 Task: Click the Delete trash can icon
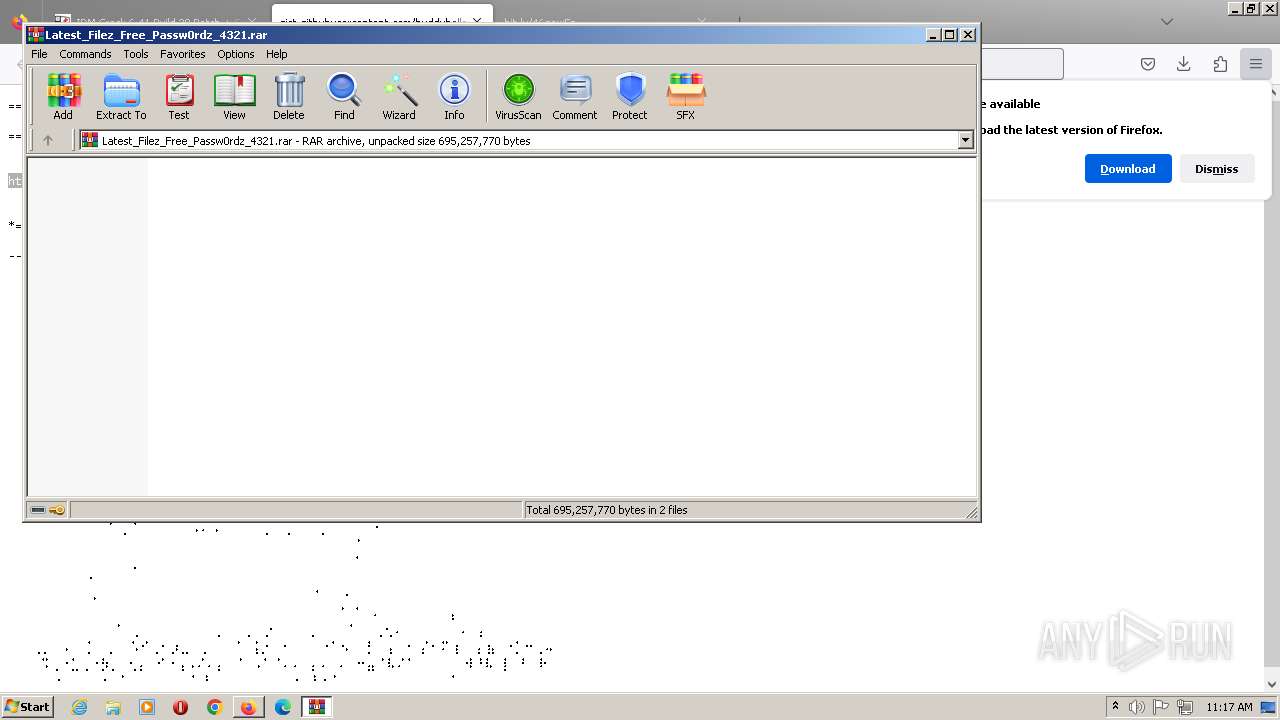point(289,97)
